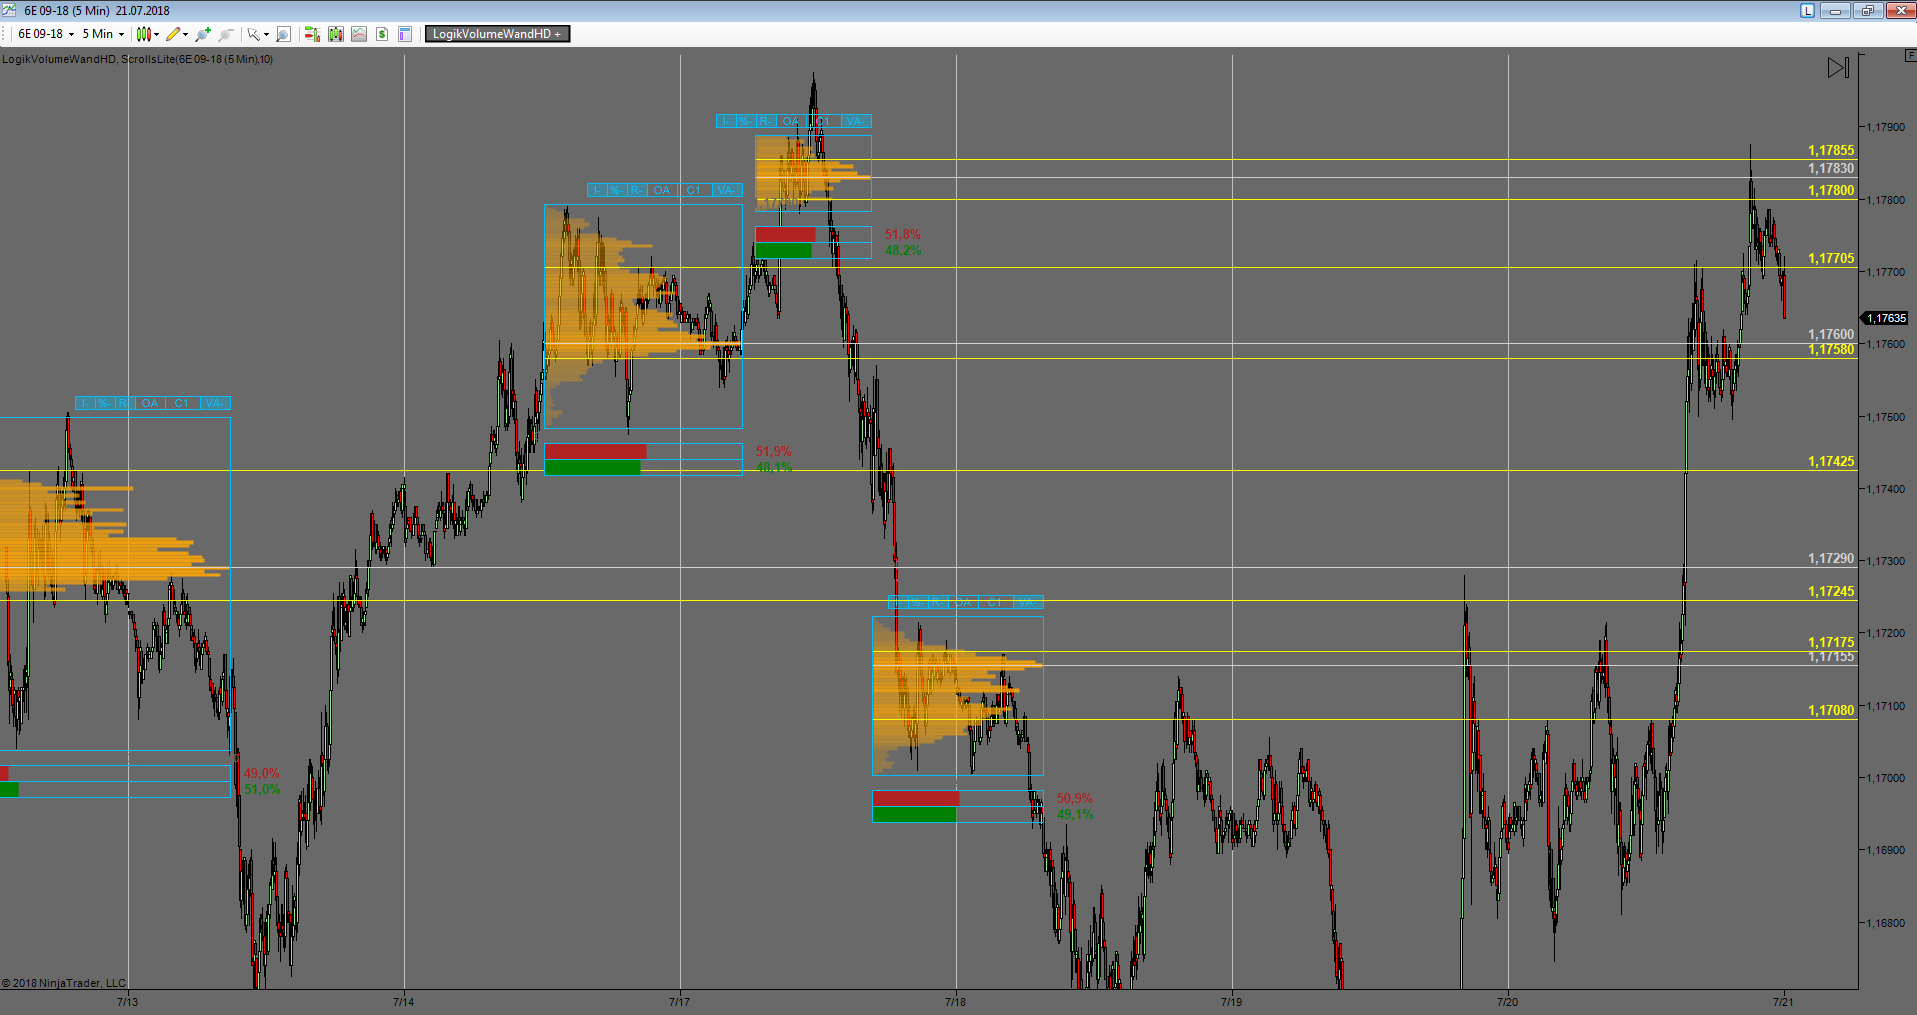Toggle I- on the 51,9% profile
This screenshot has height=1015, width=1917.
point(597,190)
